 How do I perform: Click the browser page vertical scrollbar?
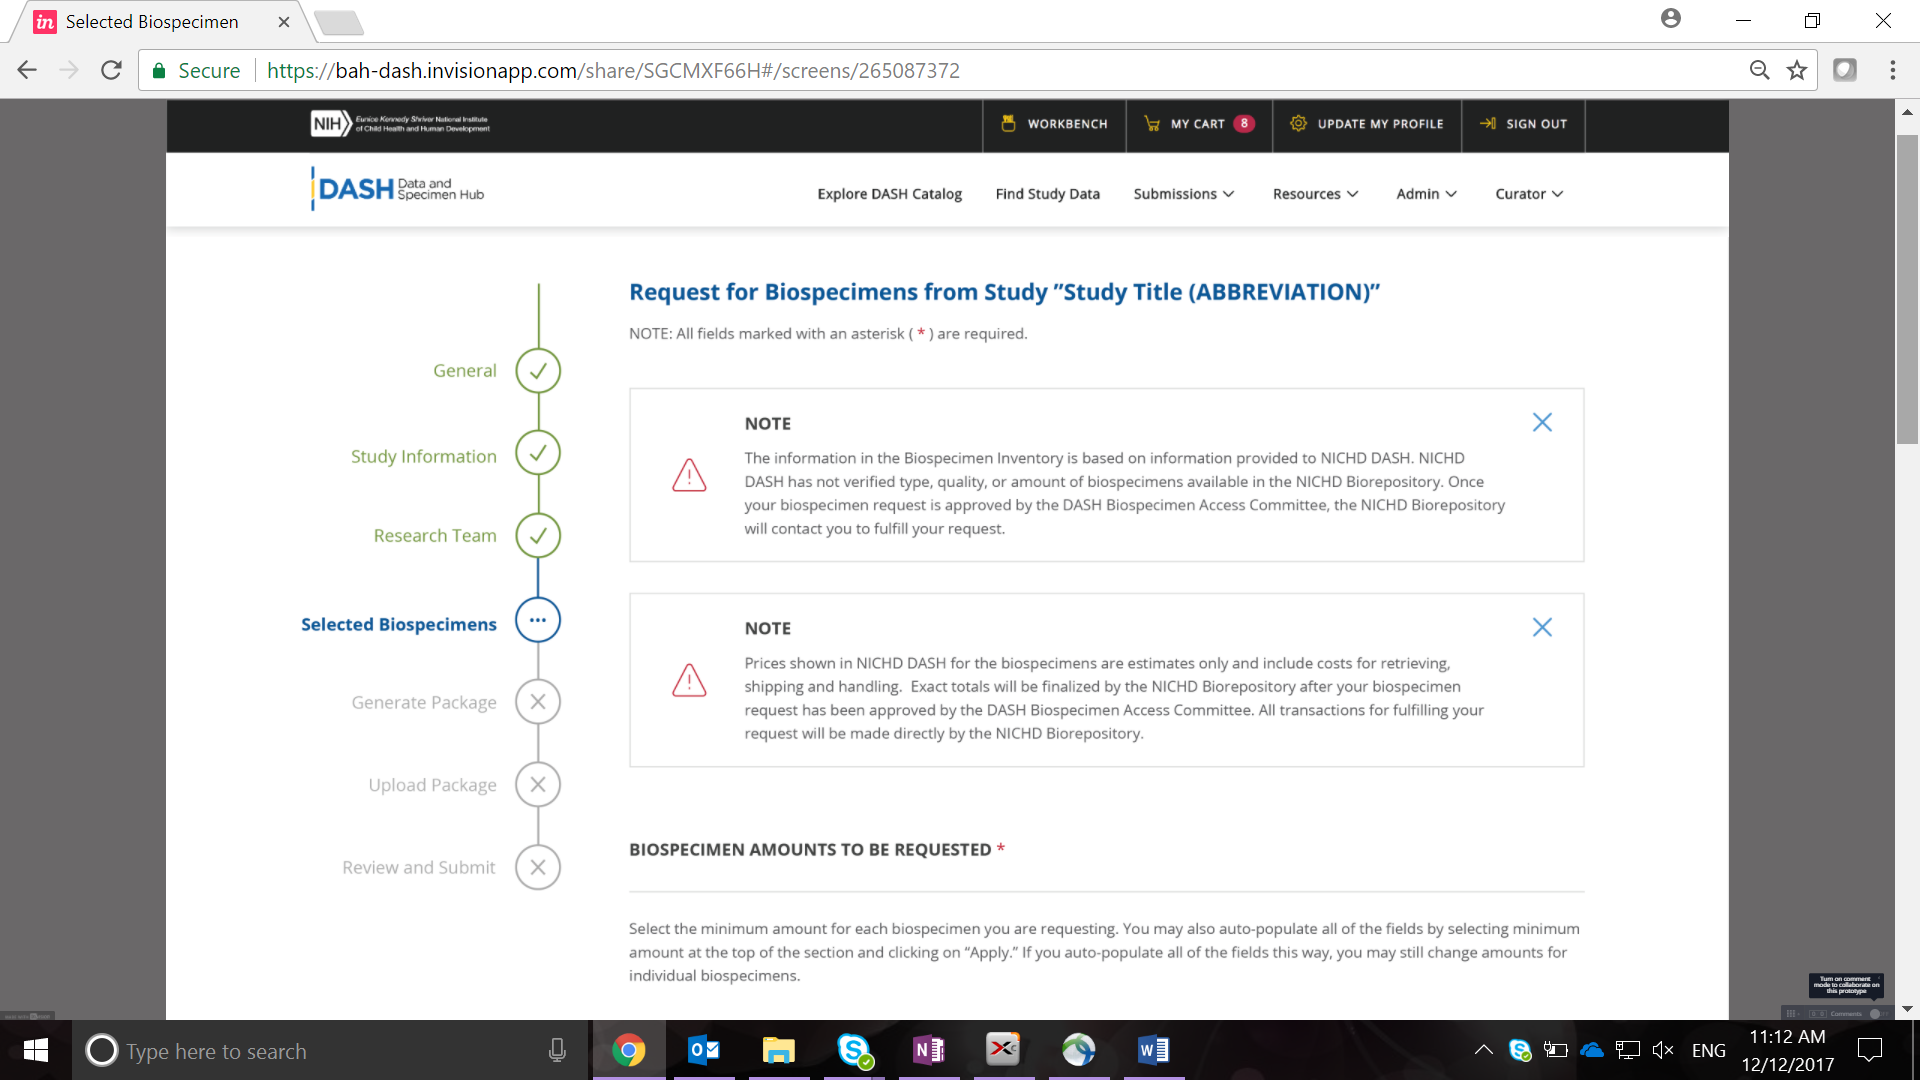[x=1907, y=290]
